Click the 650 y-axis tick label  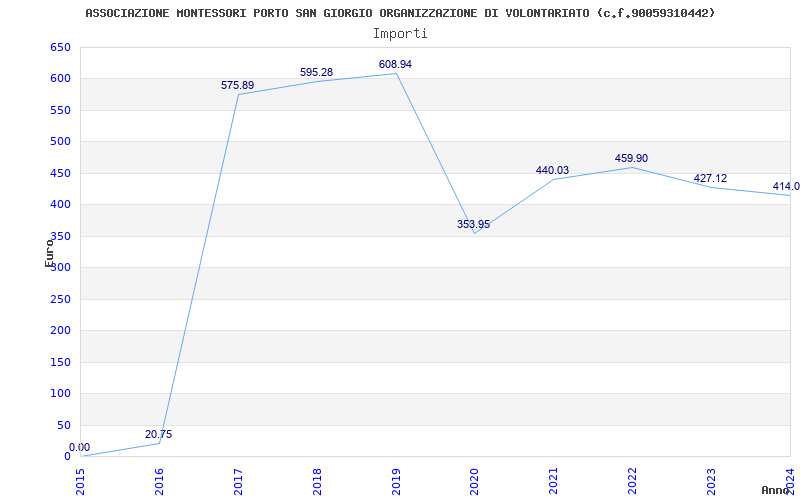click(60, 47)
